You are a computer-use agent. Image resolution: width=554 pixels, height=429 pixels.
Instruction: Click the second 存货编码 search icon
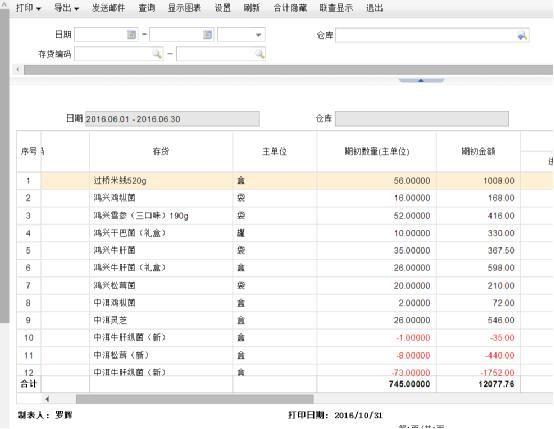(x=260, y=54)
